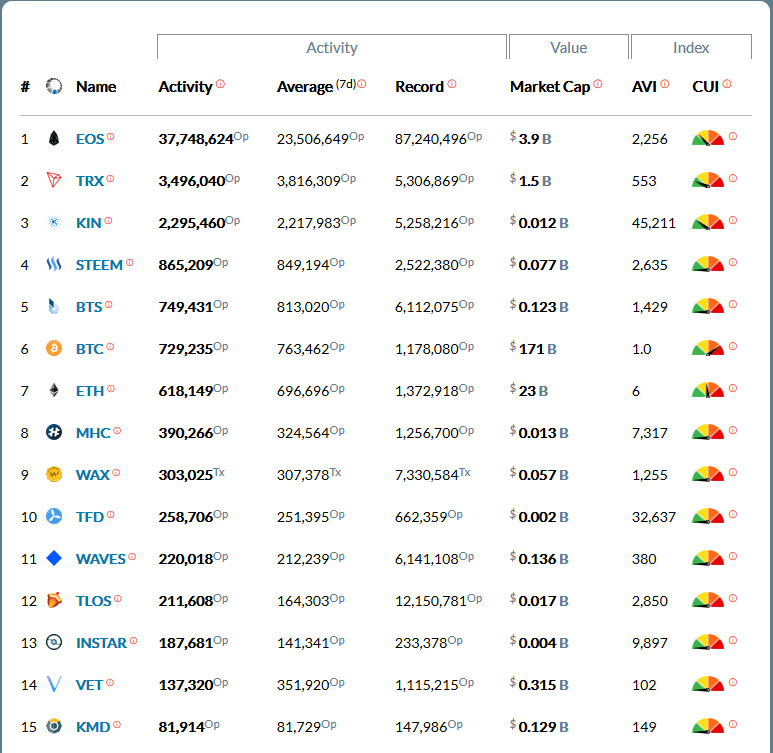This screenshot has width=773, height=753.
Task: Open the BTS coin link
Action: (89, 307)
